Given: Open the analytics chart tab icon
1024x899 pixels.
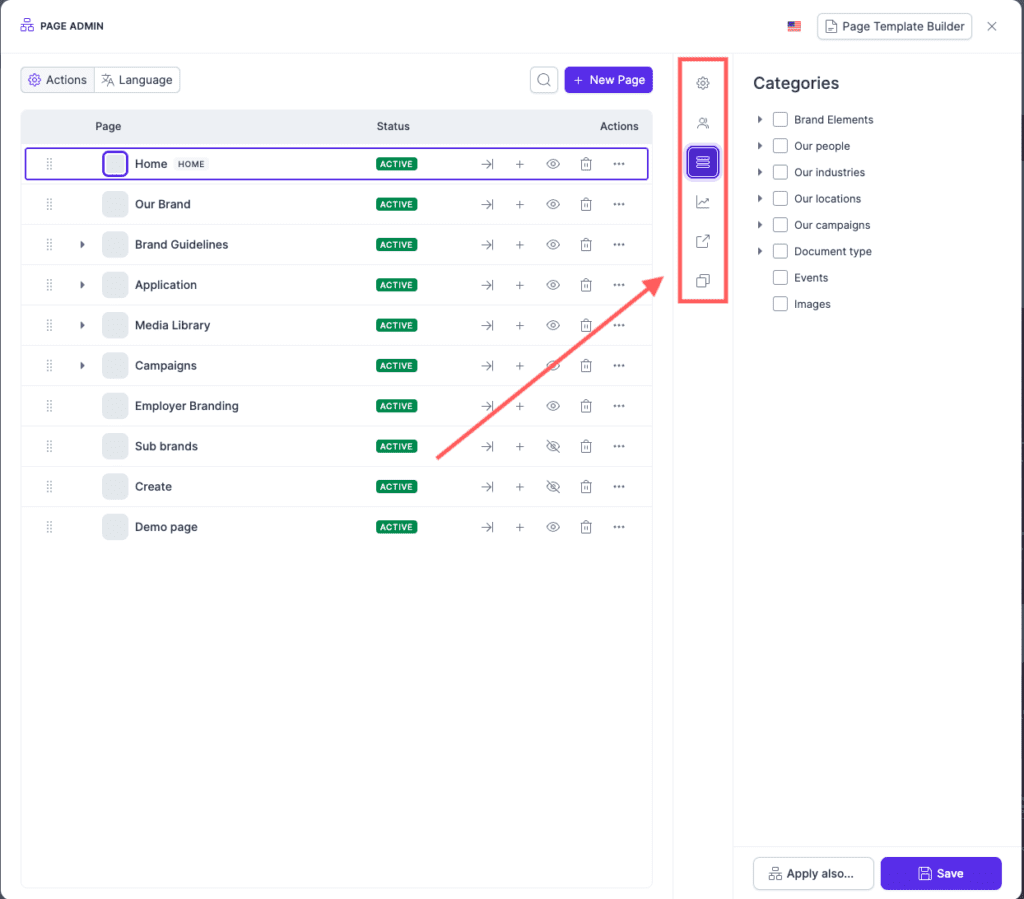Looking at the screenshot, I should [703, 202].
